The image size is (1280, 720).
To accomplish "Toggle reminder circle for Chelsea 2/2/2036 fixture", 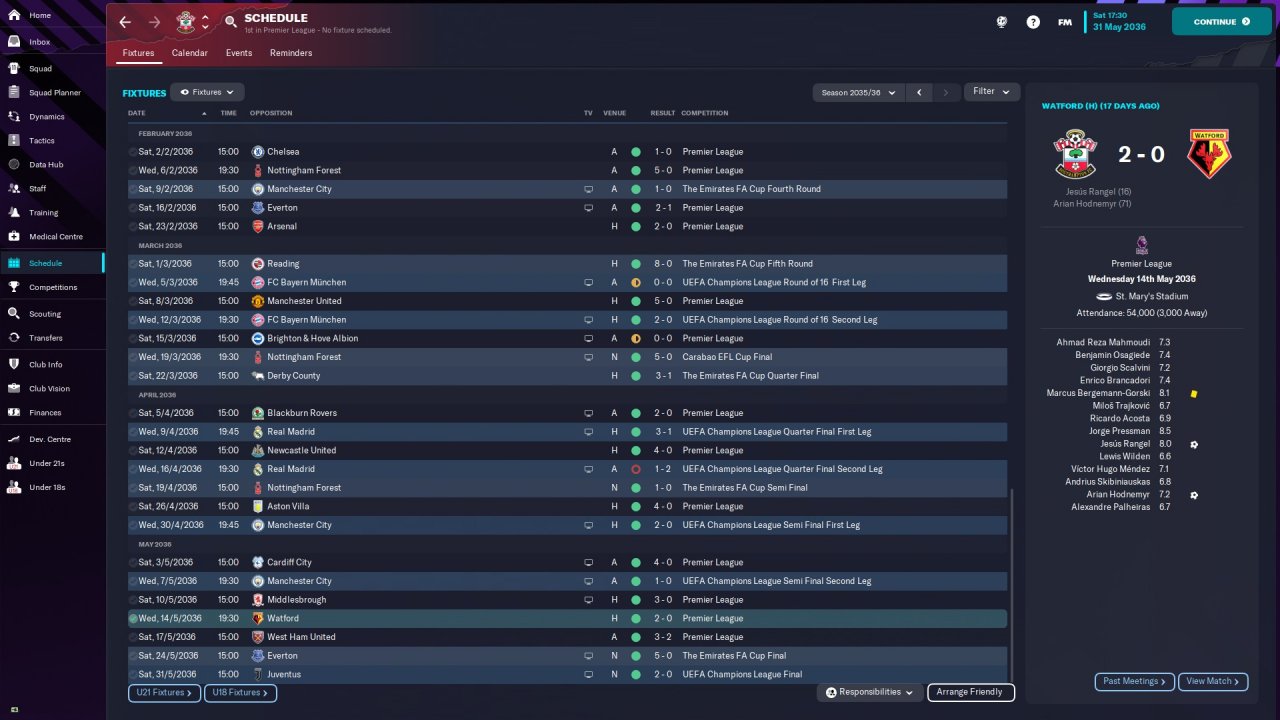I will (133, 152).
